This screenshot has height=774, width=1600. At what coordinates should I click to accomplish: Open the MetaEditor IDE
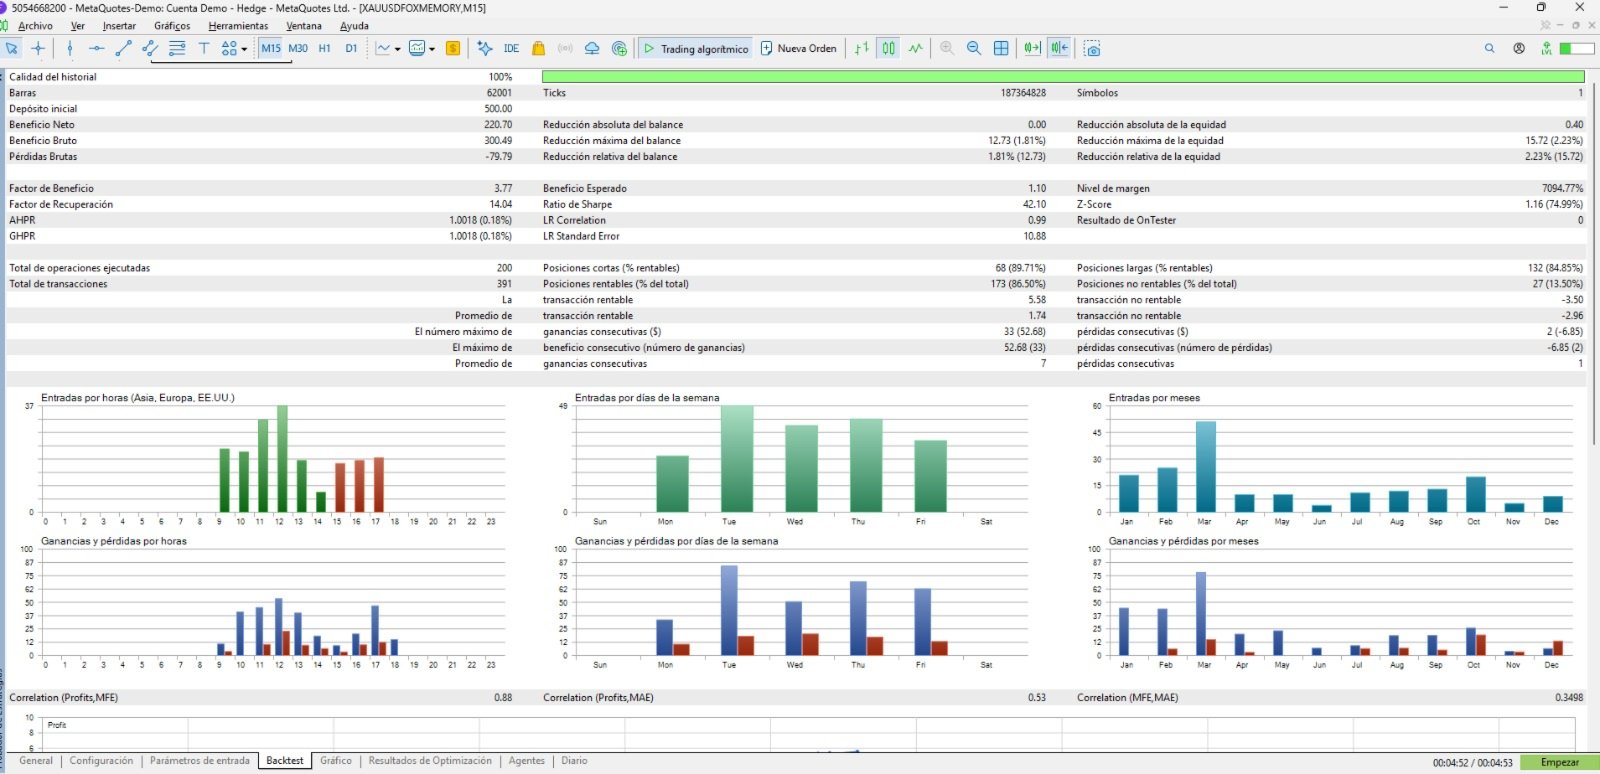coord(511,48)
